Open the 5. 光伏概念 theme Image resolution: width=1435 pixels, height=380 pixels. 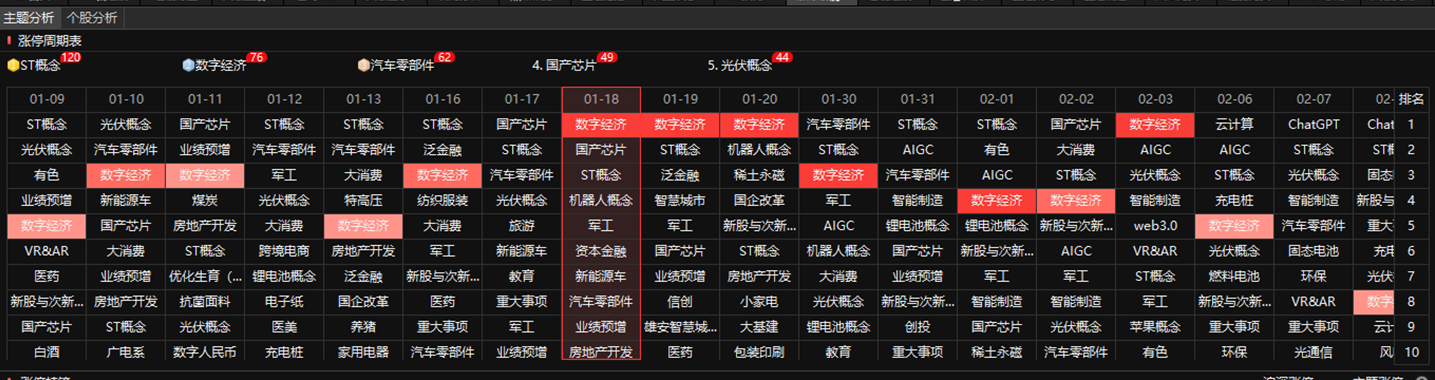tap(740, 65)
